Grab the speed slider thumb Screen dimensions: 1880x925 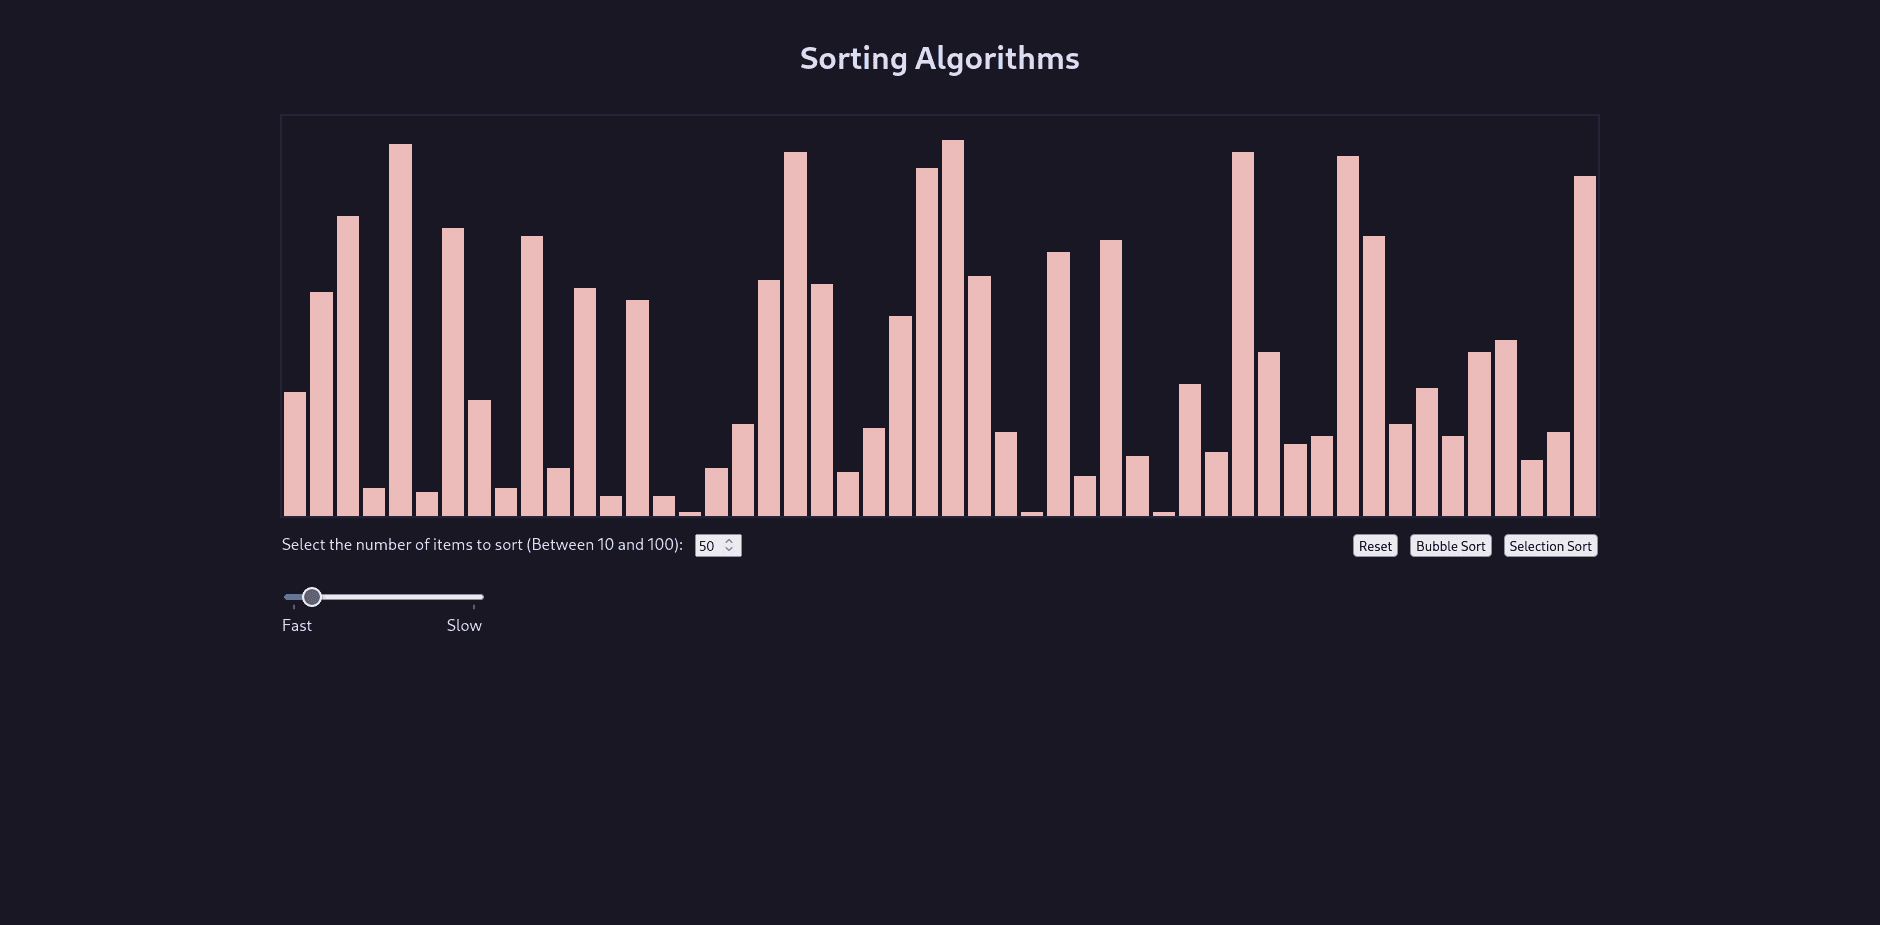point(312,597)
